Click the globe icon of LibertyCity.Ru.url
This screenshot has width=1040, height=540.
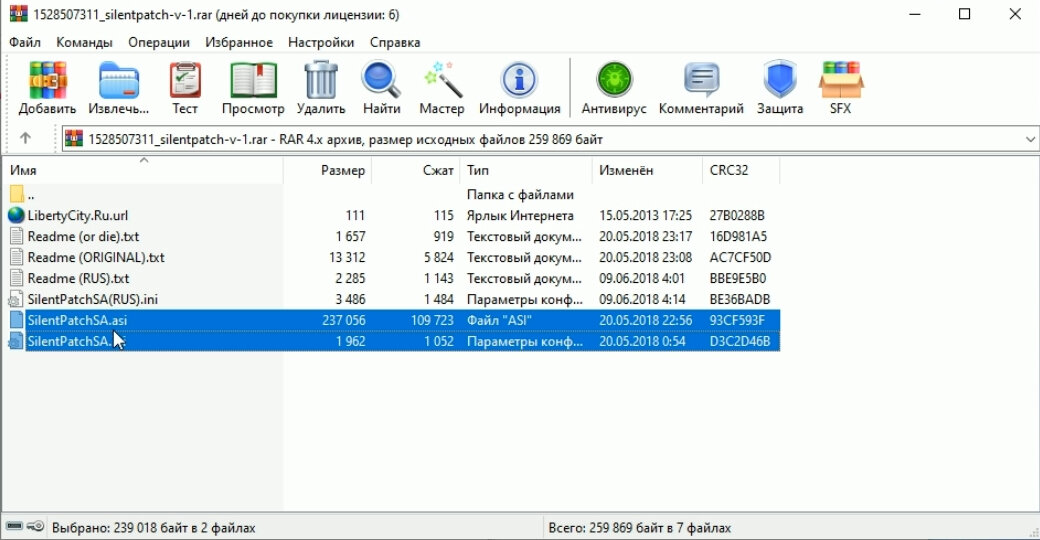pos(16,215)
